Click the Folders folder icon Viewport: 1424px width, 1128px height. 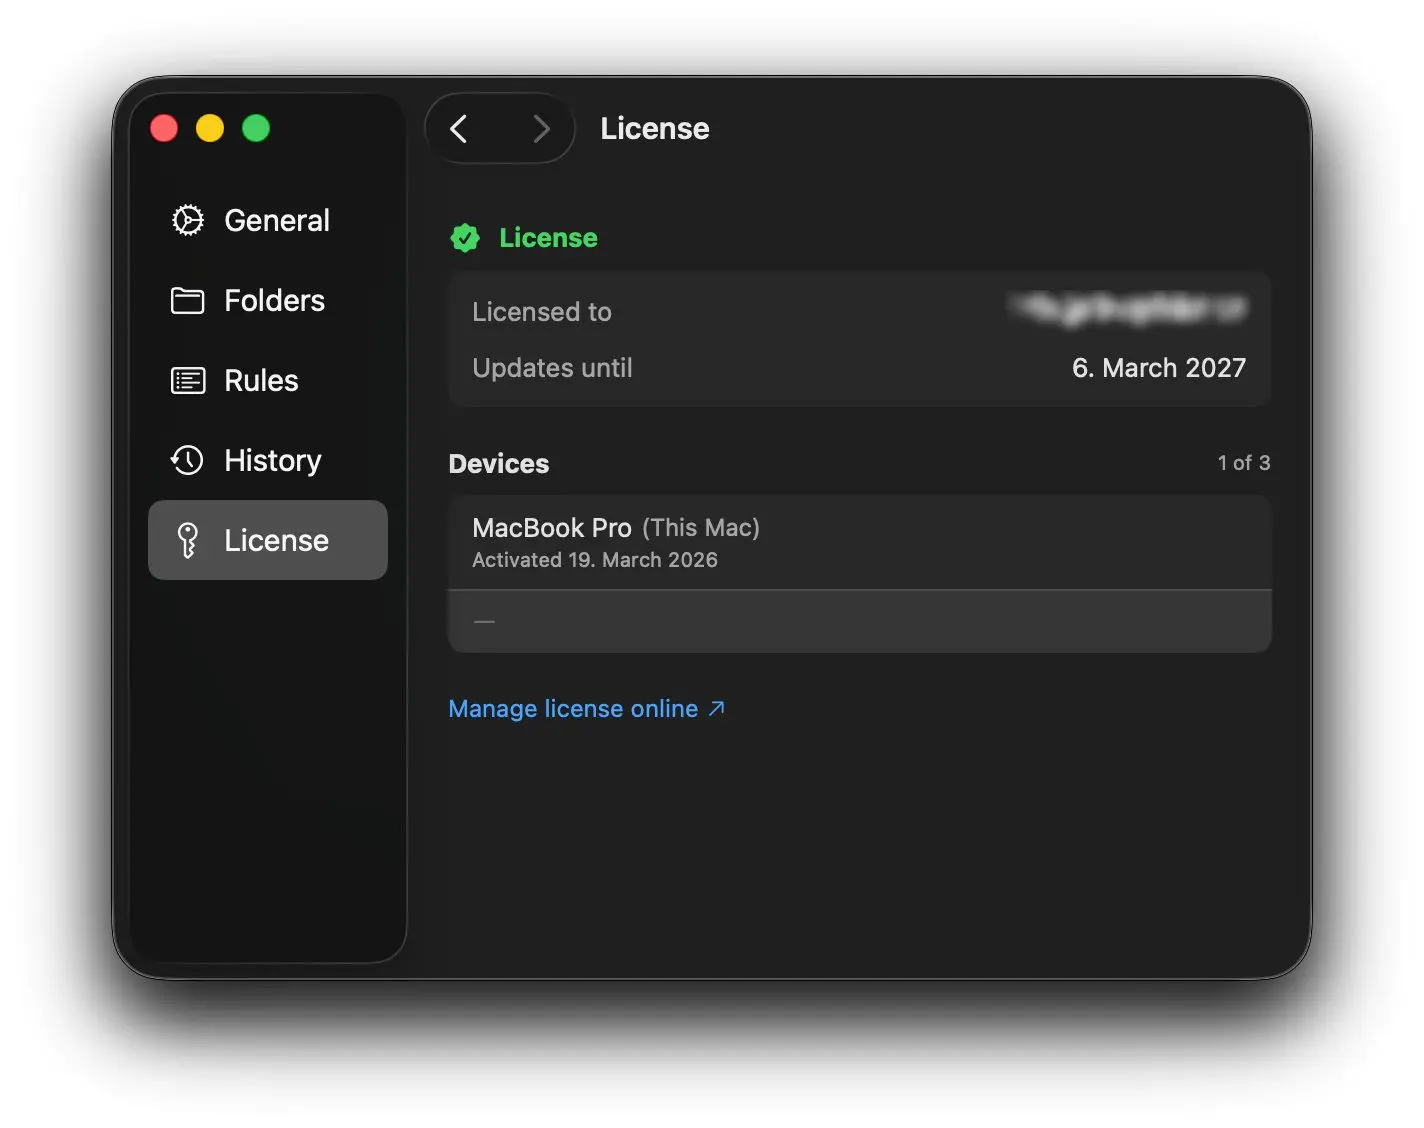pos(187,300)
